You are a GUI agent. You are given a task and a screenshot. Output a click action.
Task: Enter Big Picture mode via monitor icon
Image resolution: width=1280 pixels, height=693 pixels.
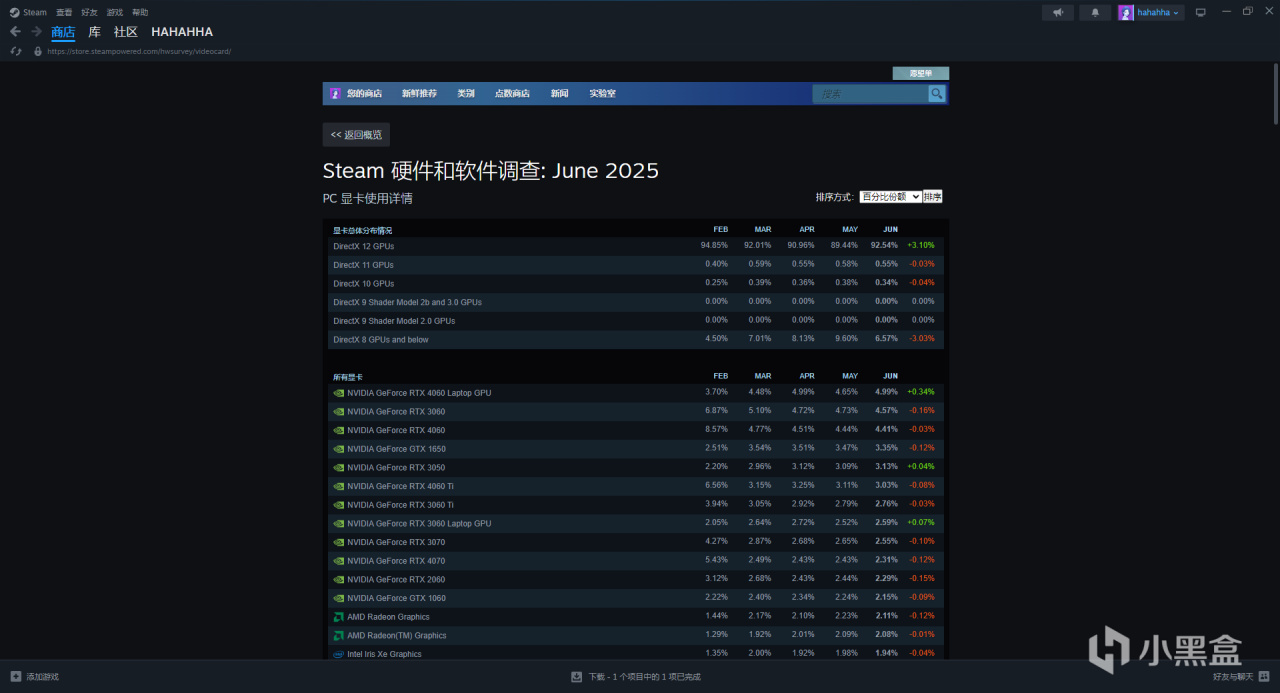click(1201, 12)
